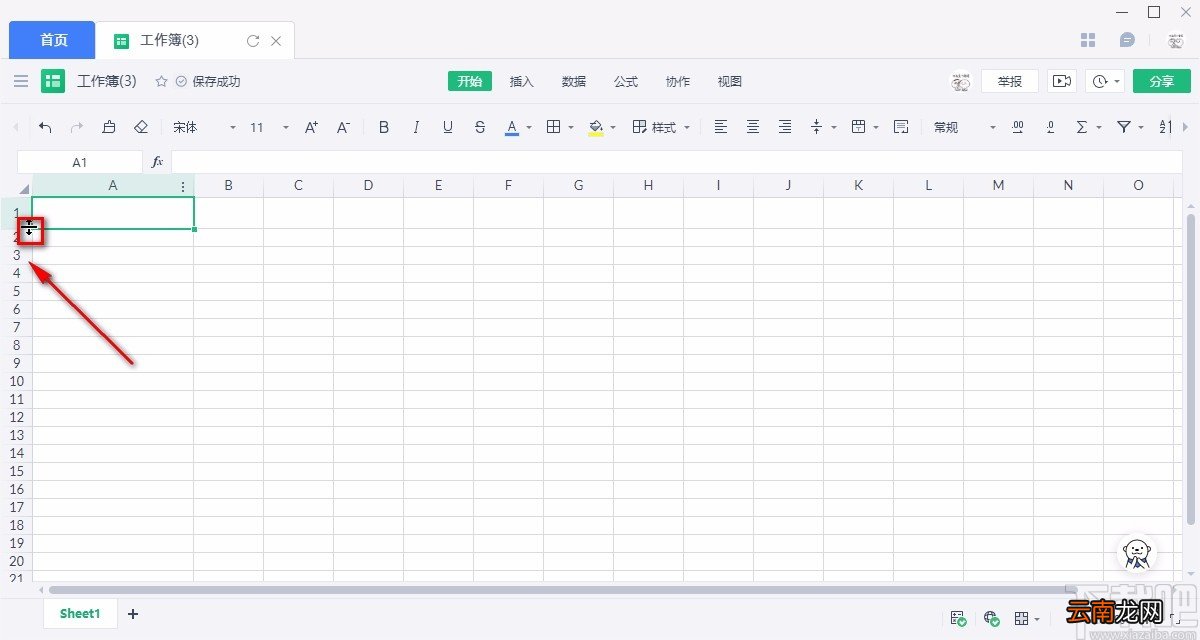Click the eraser clear-format icon
The width and height of the screenshot is (1200, 640).
[141, 127]
